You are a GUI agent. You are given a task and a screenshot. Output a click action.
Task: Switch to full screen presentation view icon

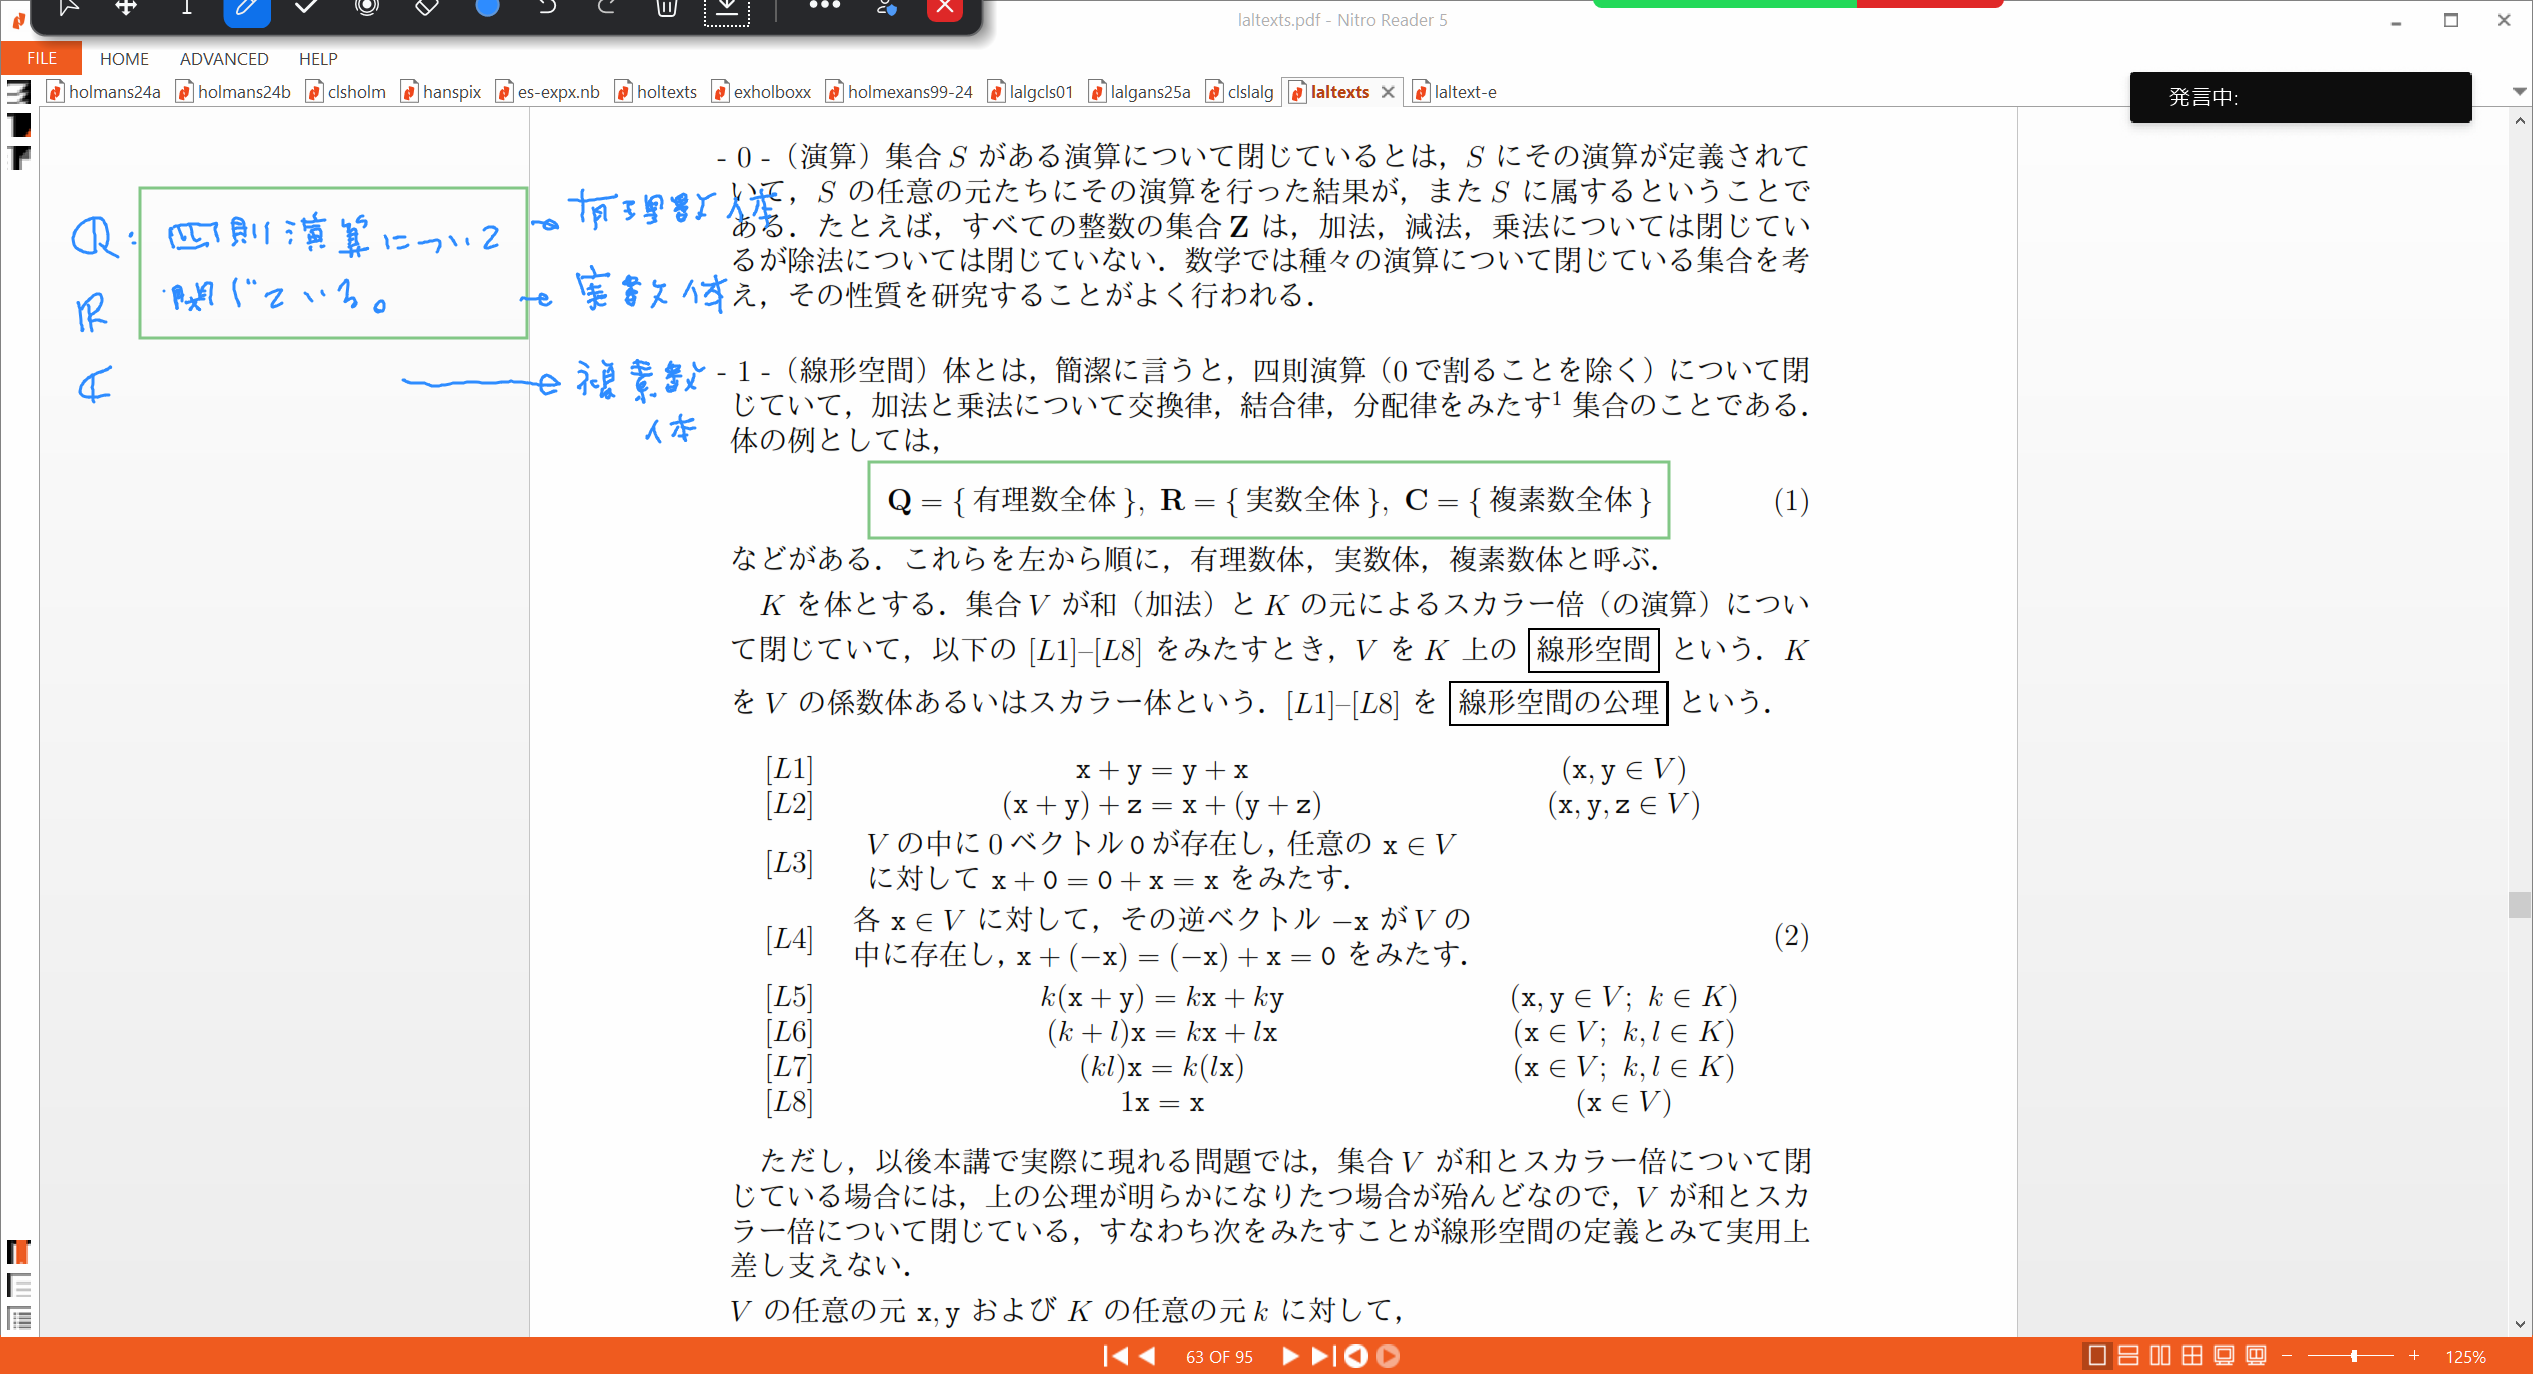(x=2224, y=1356)
